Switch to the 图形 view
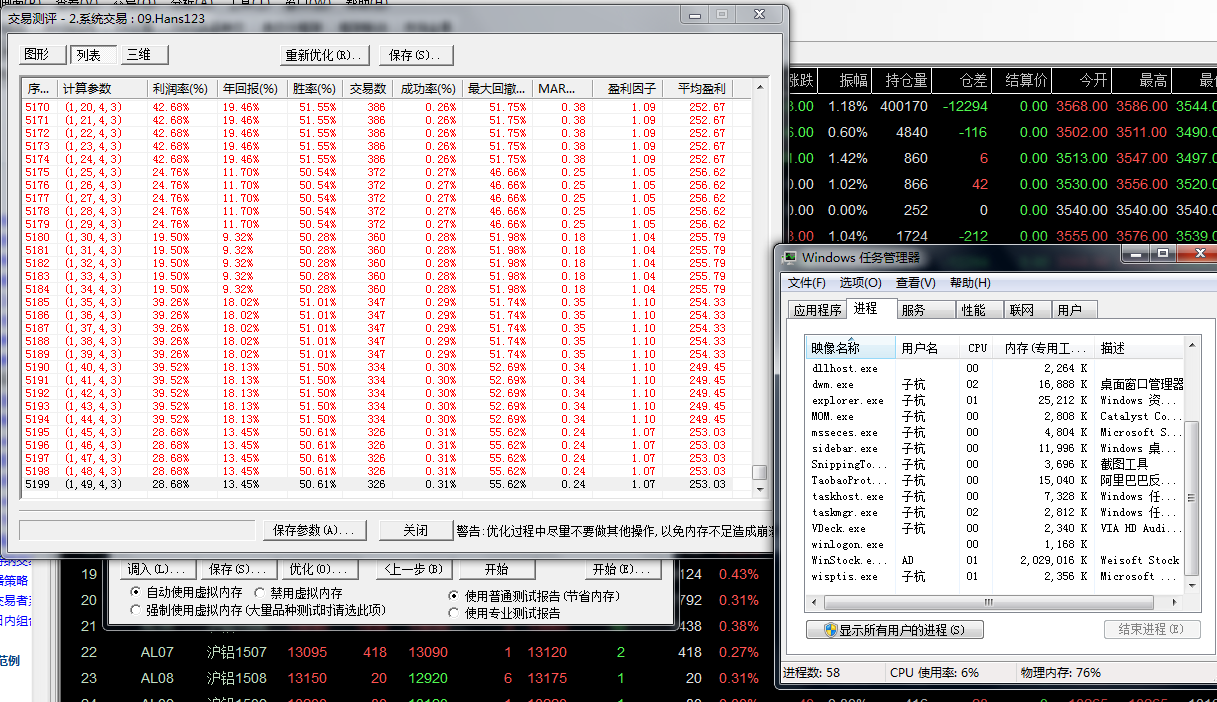1217x702 pixels. 37,54
